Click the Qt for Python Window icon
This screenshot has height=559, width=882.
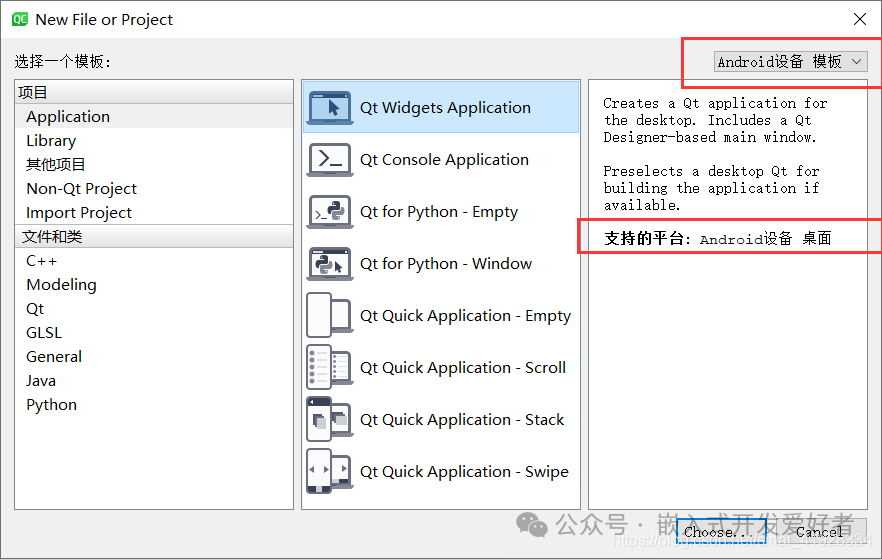(x=330, y=264)
